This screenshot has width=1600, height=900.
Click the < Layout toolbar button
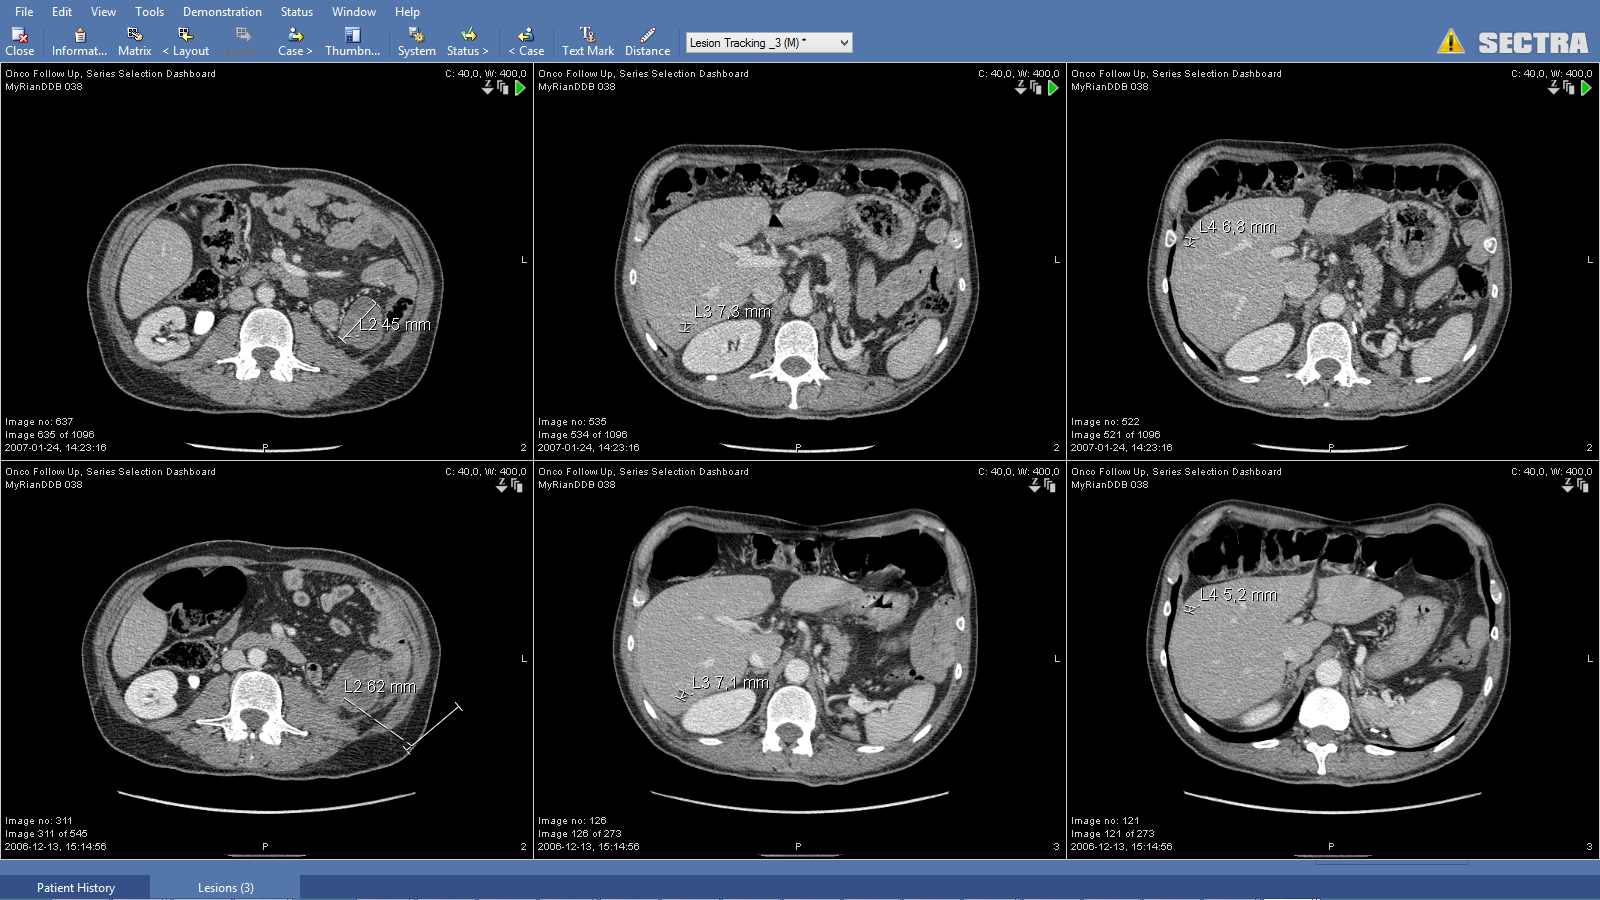(185, 42)
